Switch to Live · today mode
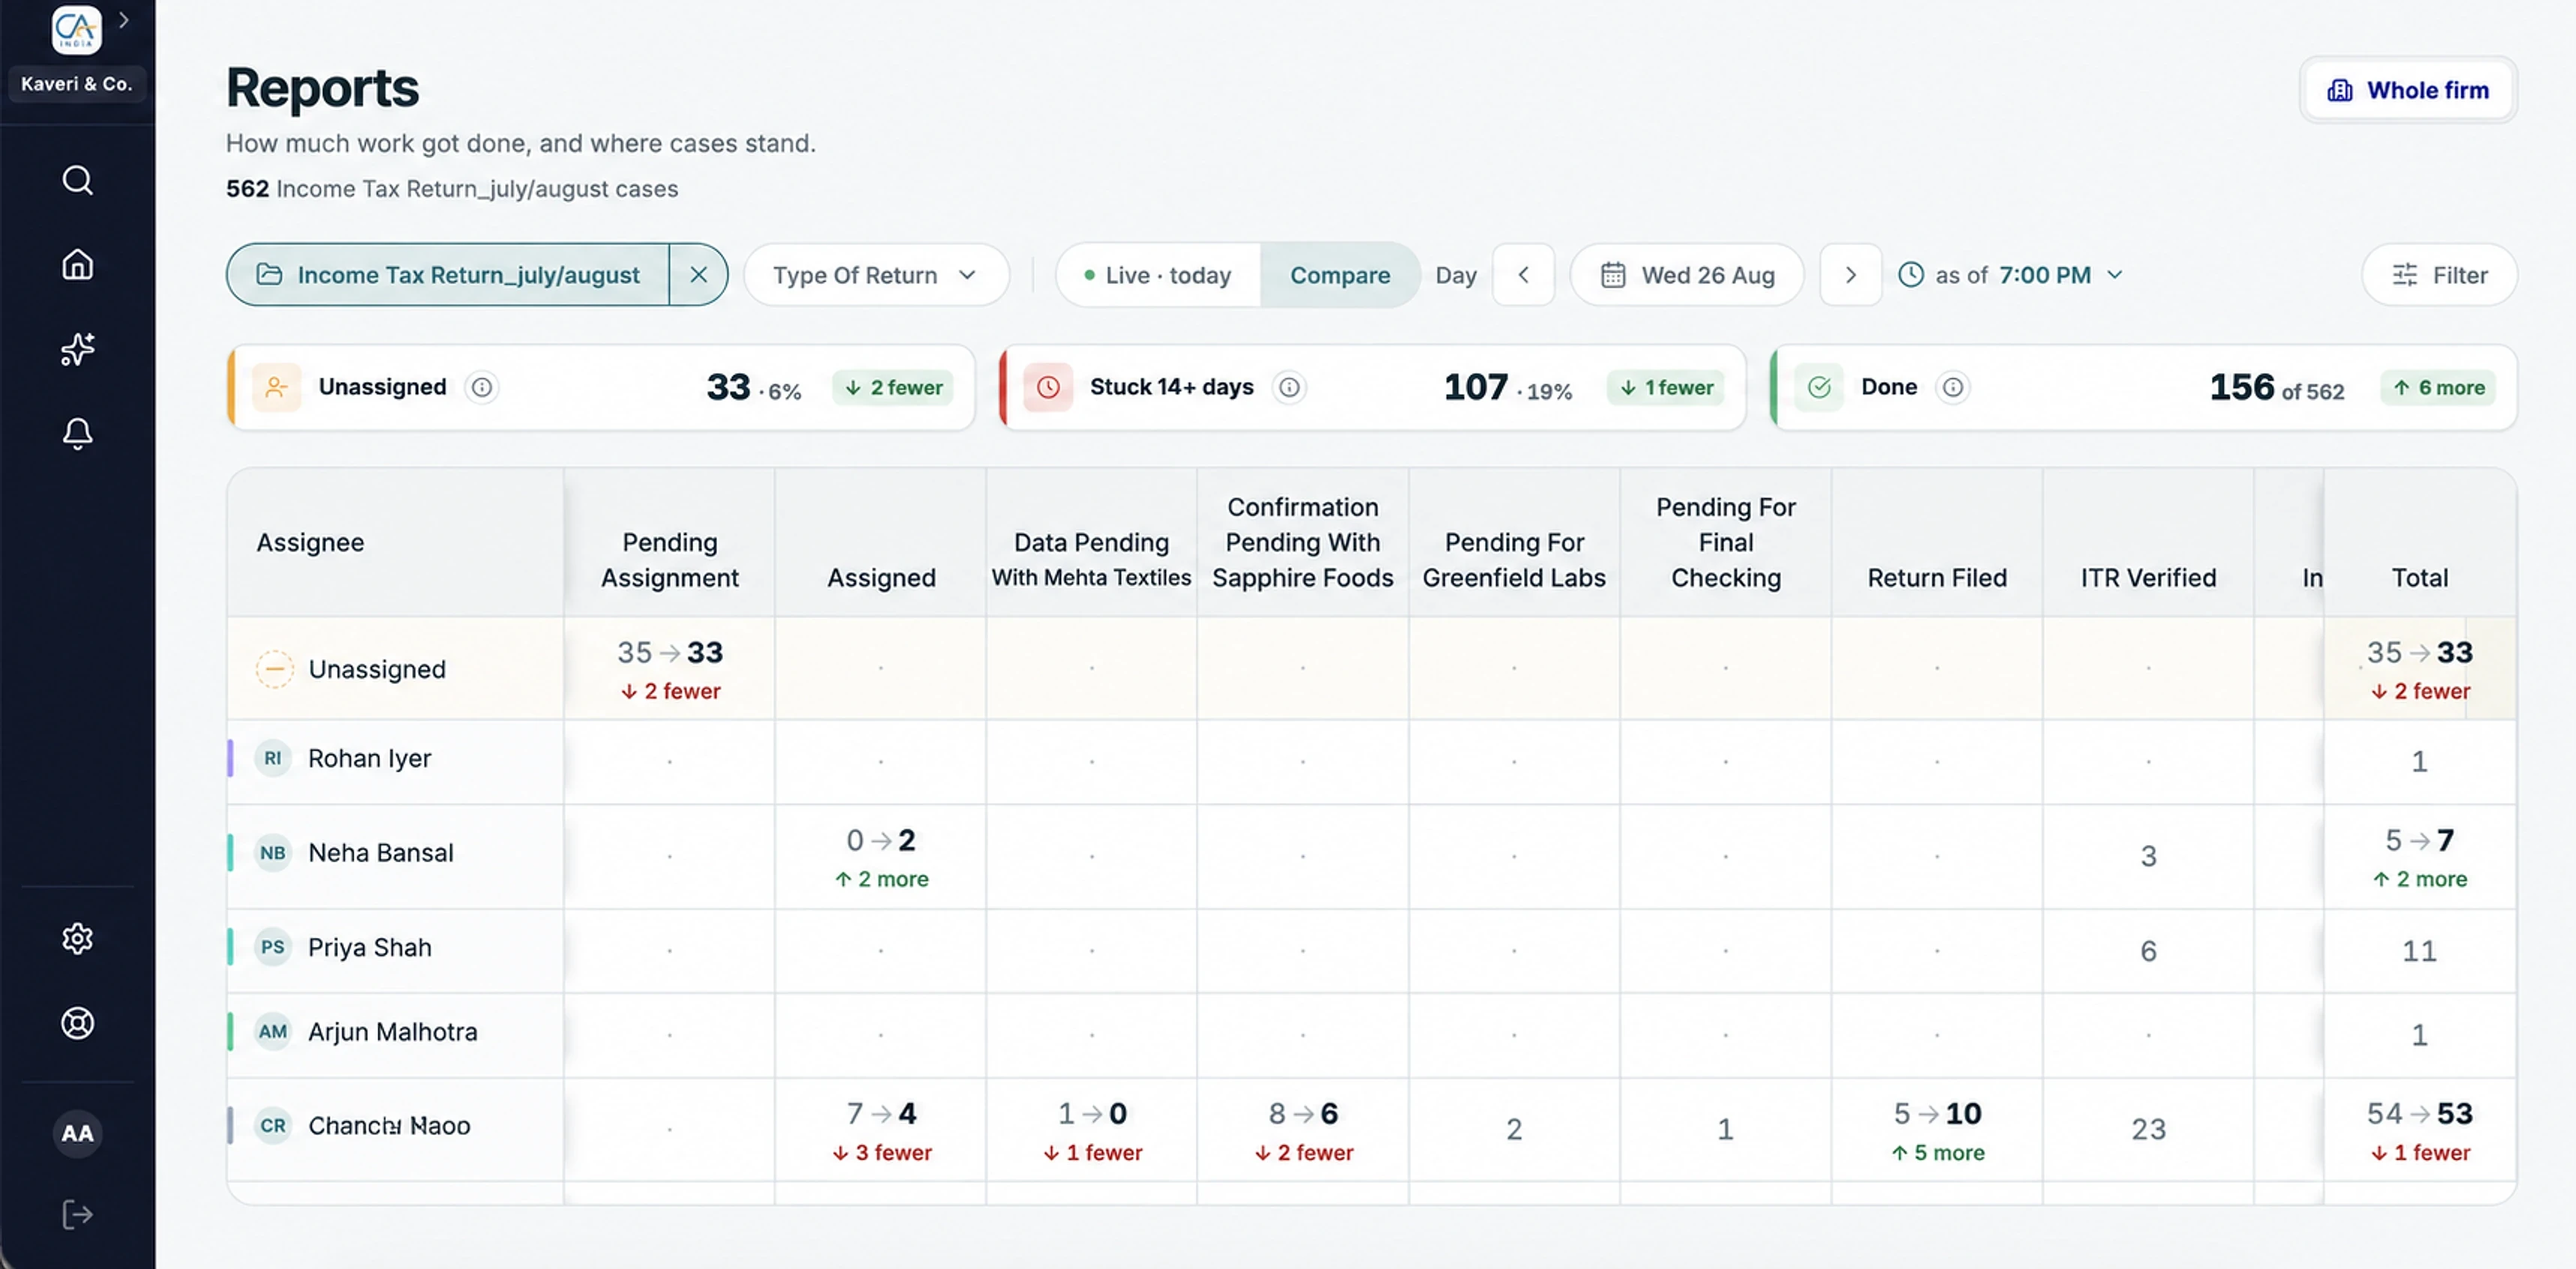2576x1269 pixels. coord(1158,275)
